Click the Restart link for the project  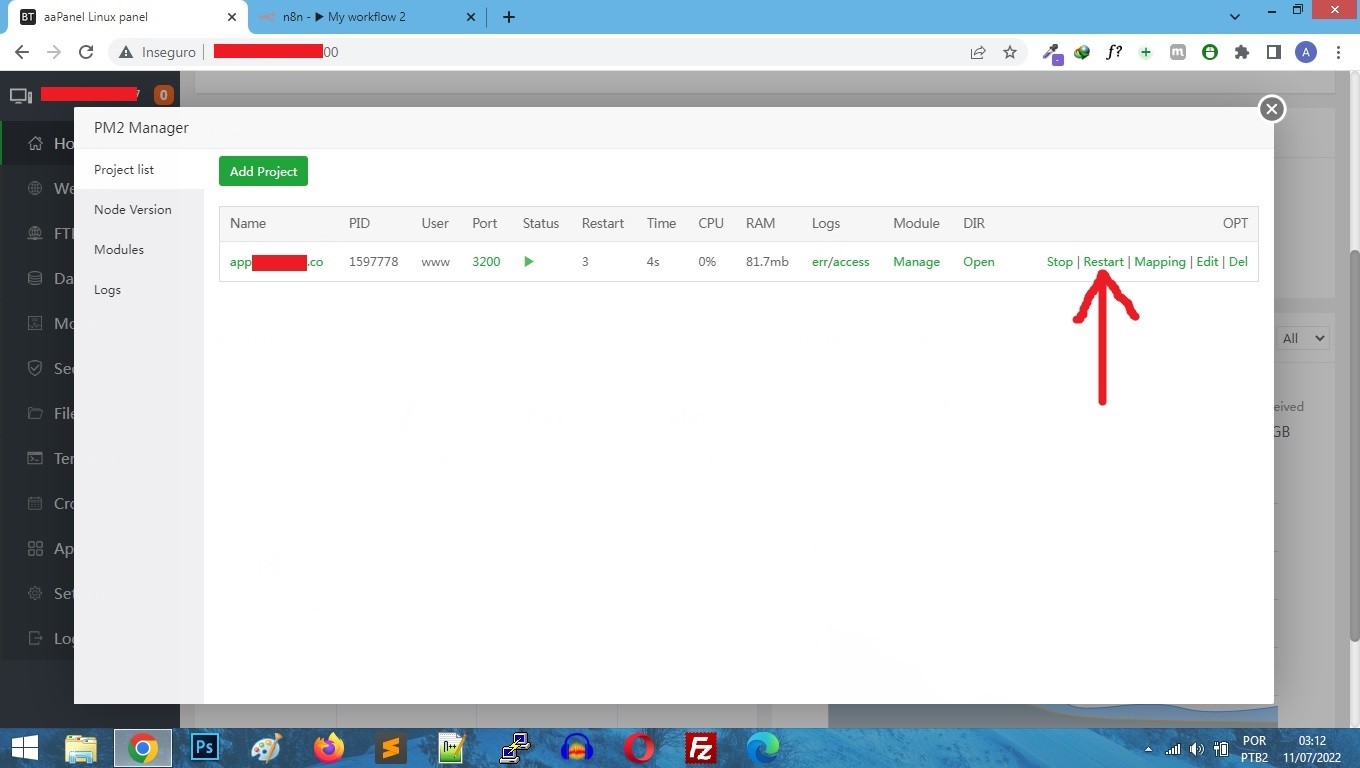(1103, 262)
